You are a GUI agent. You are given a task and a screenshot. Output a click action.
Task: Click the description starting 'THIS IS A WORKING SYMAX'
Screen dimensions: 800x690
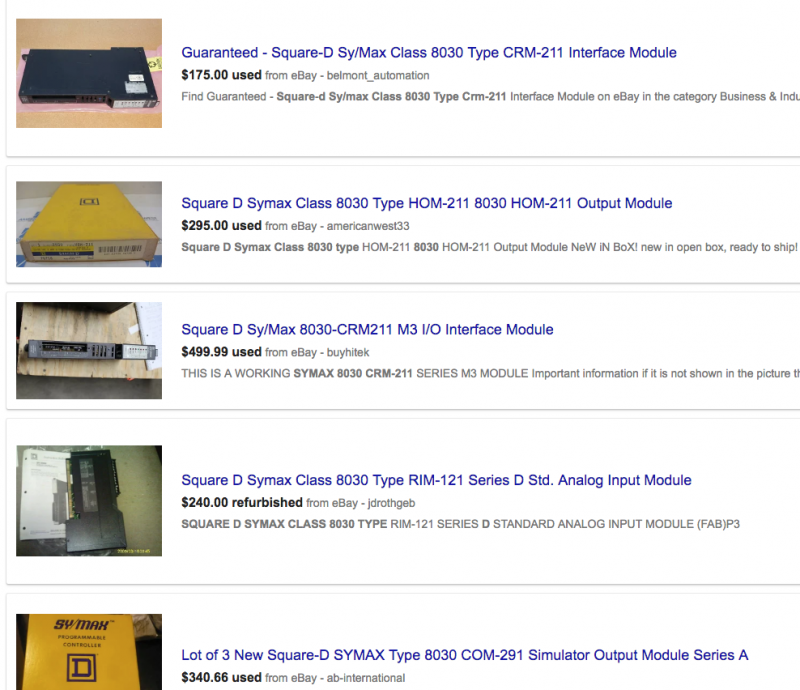click(490, 374)
